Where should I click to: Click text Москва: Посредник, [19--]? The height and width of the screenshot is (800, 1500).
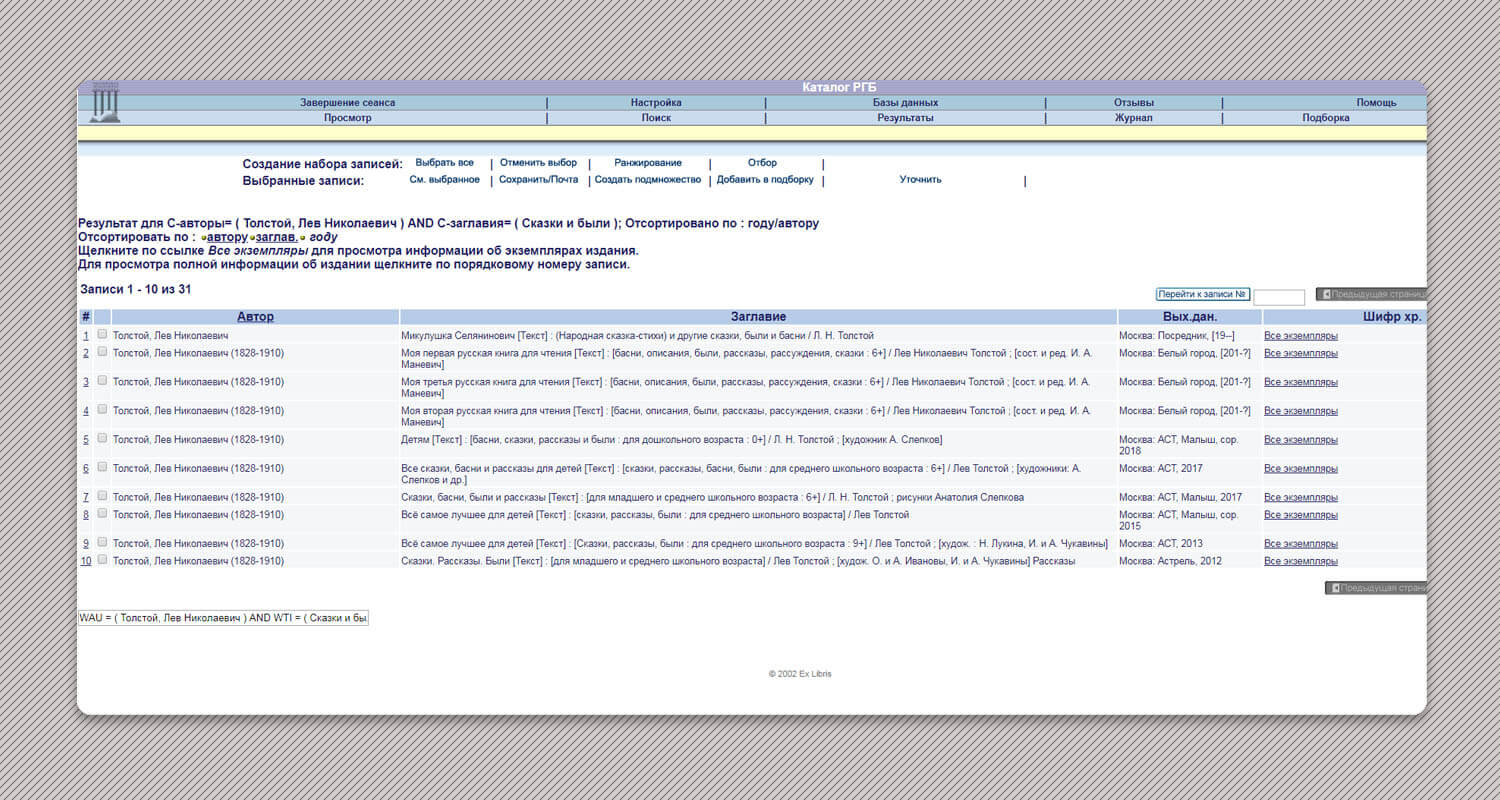tap(1177, 336)
